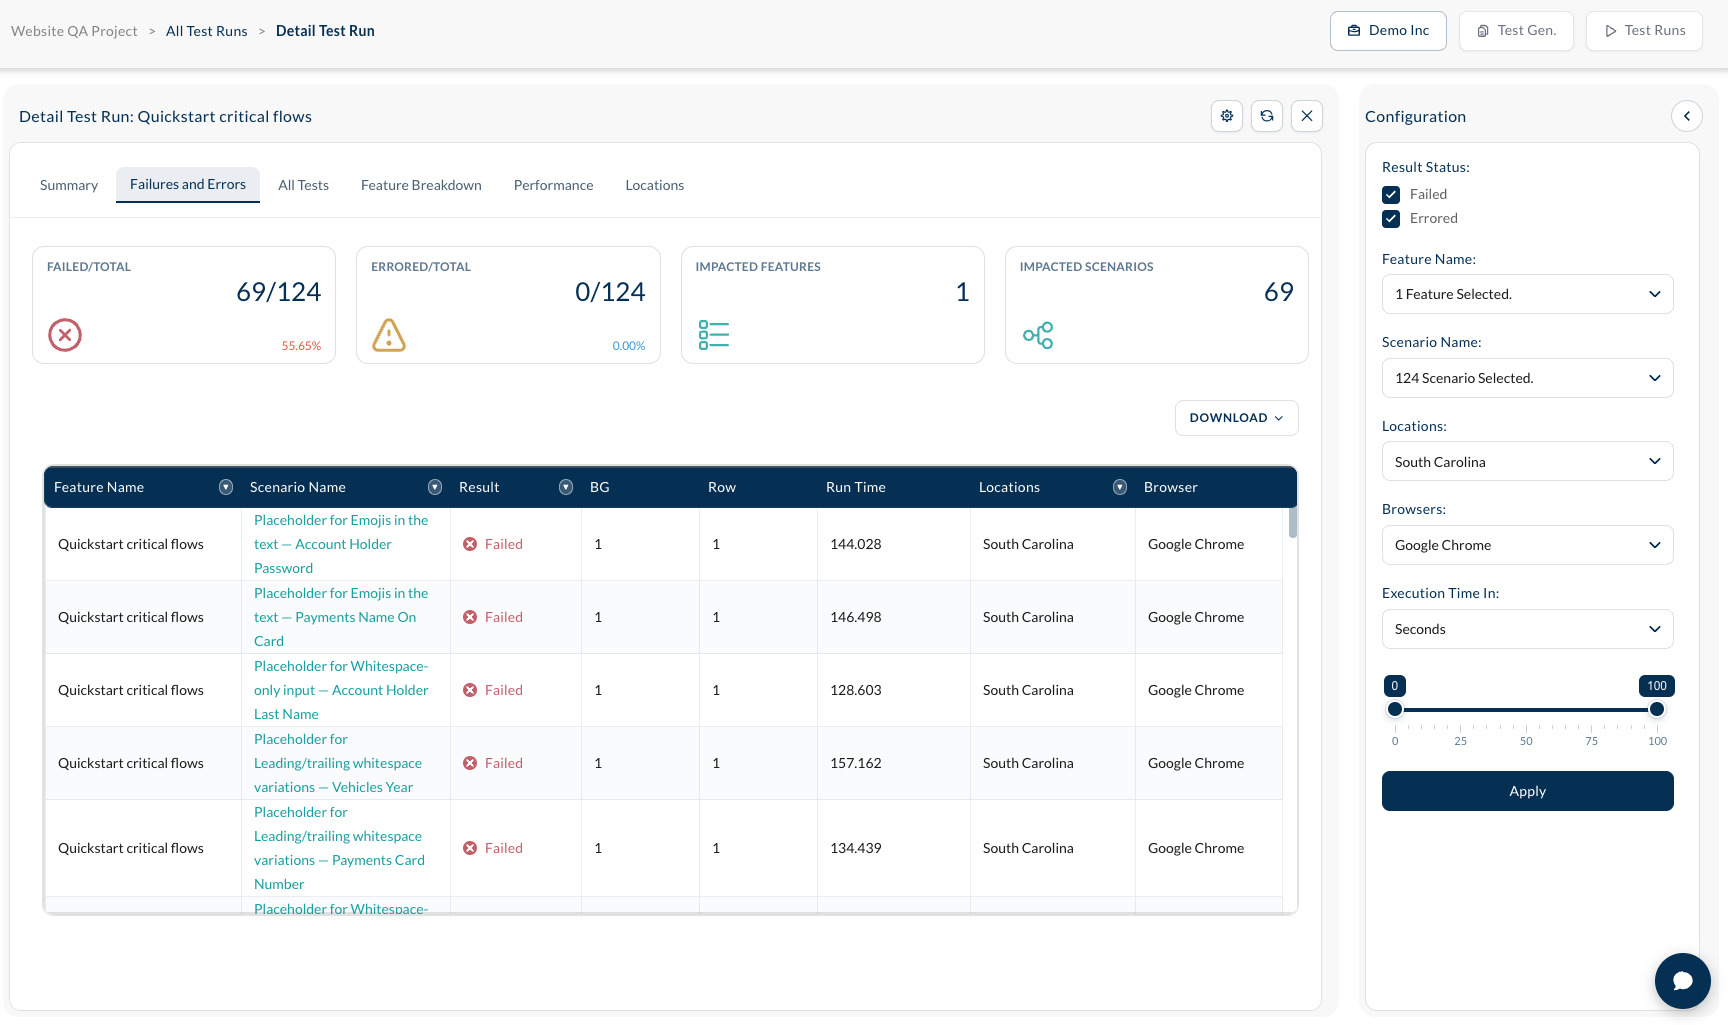Open the Execution Time In Seconds dropdown

pyautogui.click(x=1528, y=629)
